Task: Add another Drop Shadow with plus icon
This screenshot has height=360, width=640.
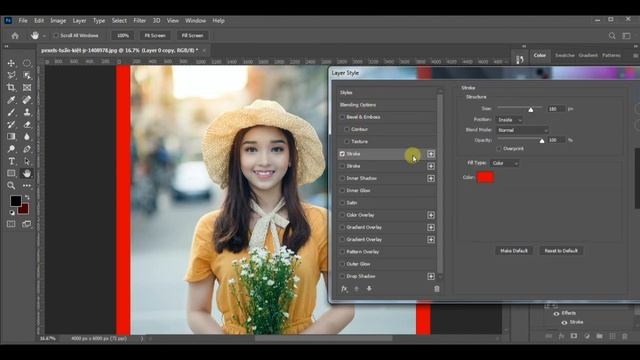Action: pyautogui.click(x=431, y=276)
